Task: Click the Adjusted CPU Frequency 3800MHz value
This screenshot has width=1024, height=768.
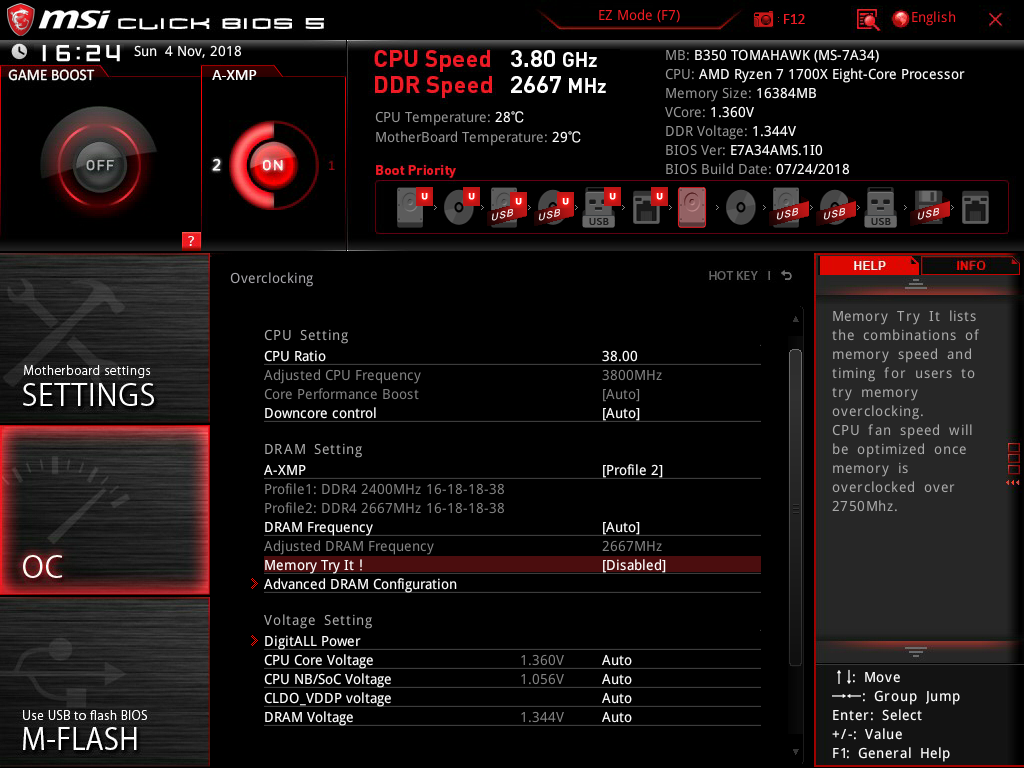Action: pyautogui.click(x=632, y=375)
